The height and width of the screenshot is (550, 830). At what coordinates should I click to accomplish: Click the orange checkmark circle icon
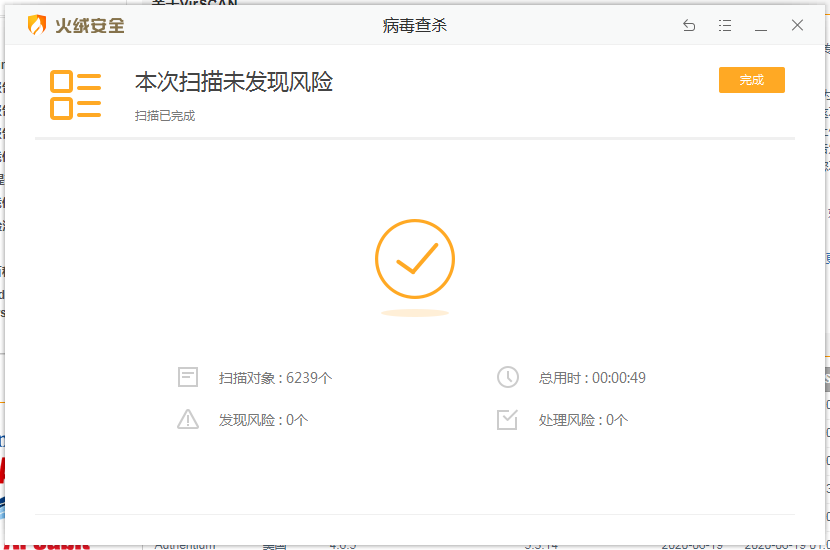click(x=415, y=259)
